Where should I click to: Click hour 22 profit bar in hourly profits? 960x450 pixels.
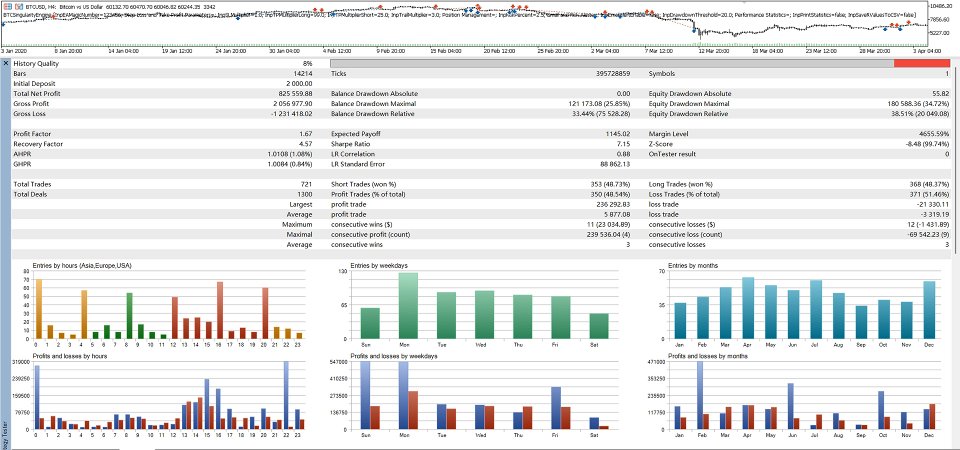coord(286,396)
